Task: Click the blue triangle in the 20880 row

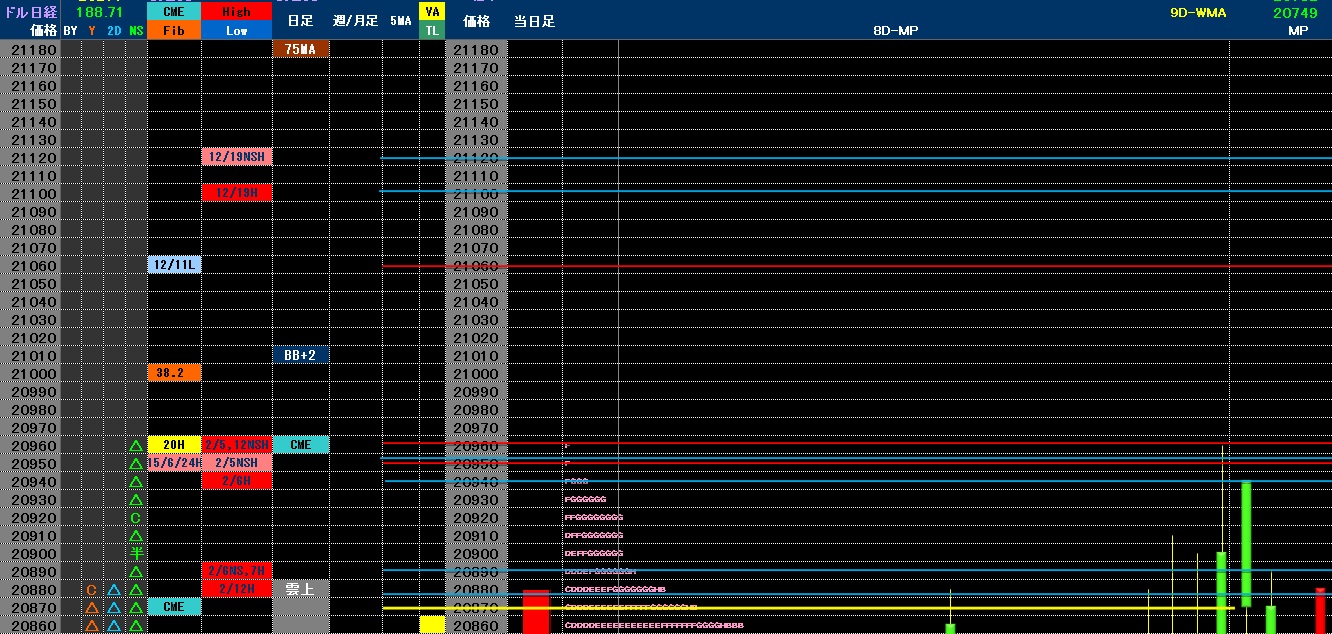Action: (x=113, y=589)
